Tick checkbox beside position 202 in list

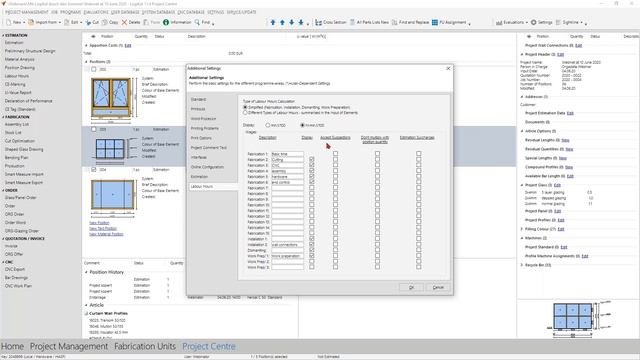94,69
